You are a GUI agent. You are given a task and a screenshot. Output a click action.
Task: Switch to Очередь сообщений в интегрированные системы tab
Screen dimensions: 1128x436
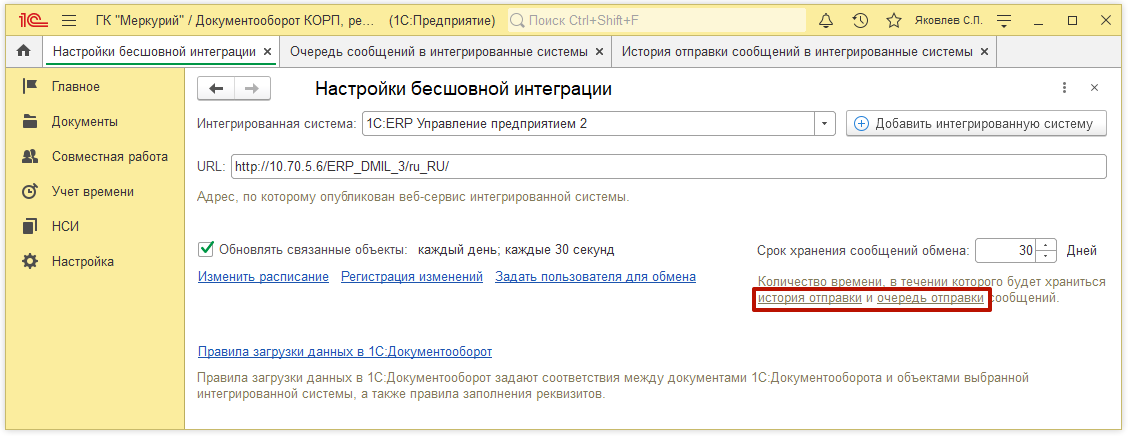point(438,52)
